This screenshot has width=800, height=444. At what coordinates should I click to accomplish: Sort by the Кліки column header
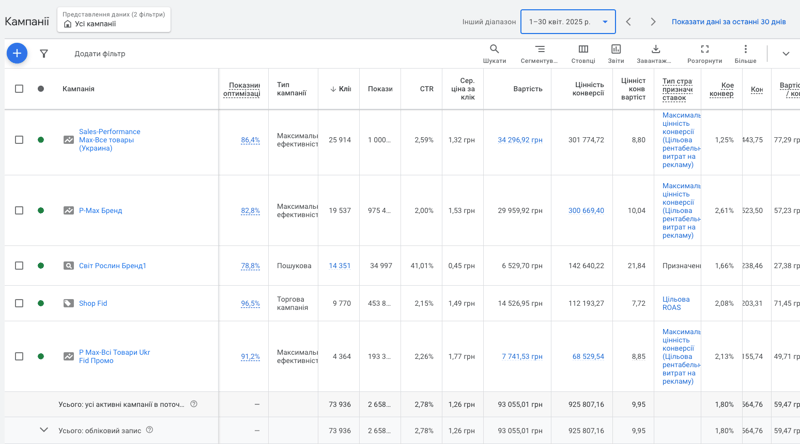(341, 89)
